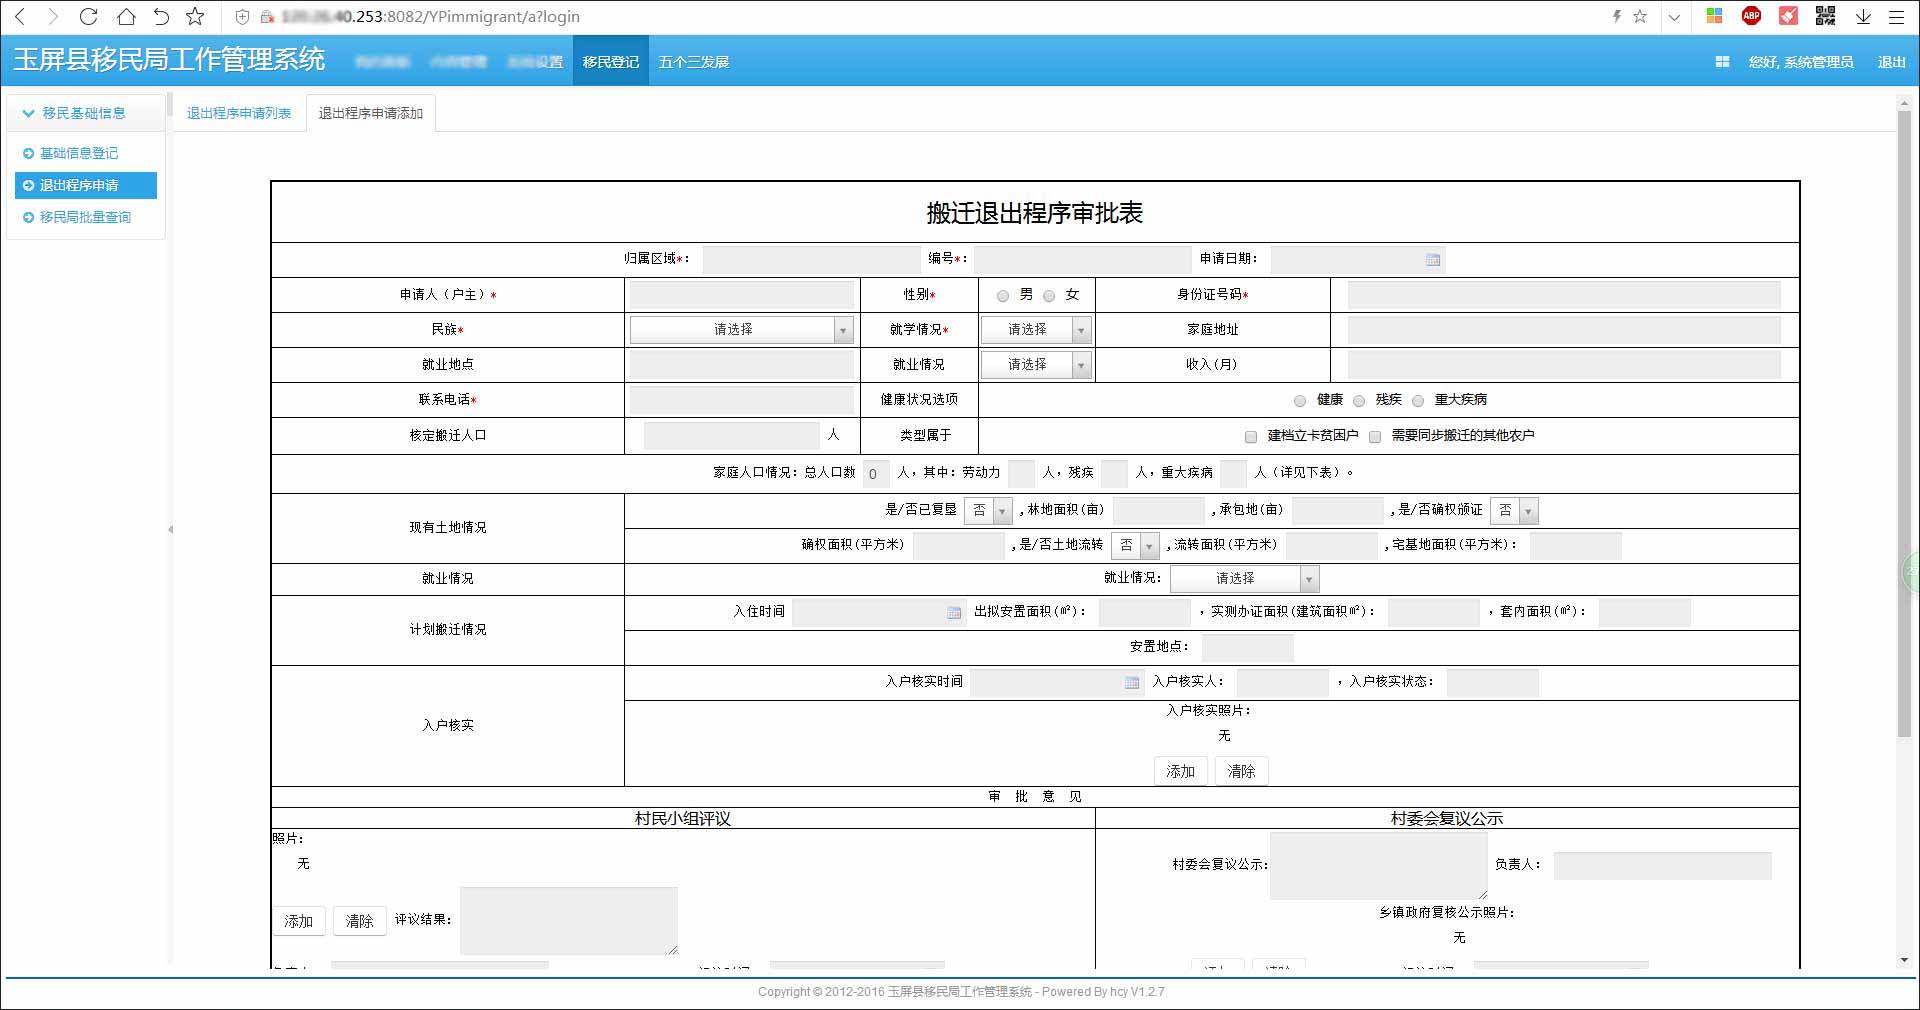Check the 建档立卡贫困户 checkbox
This screenshot has height=1010, width=1920.
pyautogui.click(x=1251, y=437)
